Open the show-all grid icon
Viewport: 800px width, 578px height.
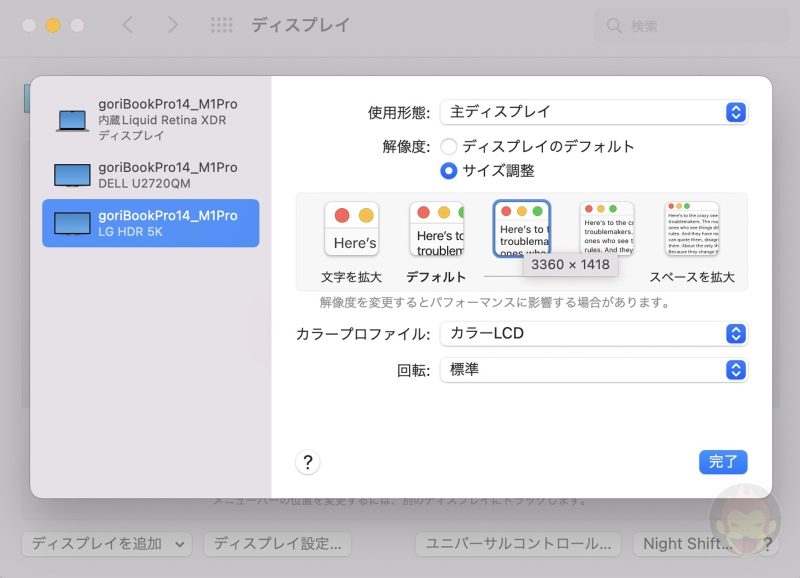point(222,25)
